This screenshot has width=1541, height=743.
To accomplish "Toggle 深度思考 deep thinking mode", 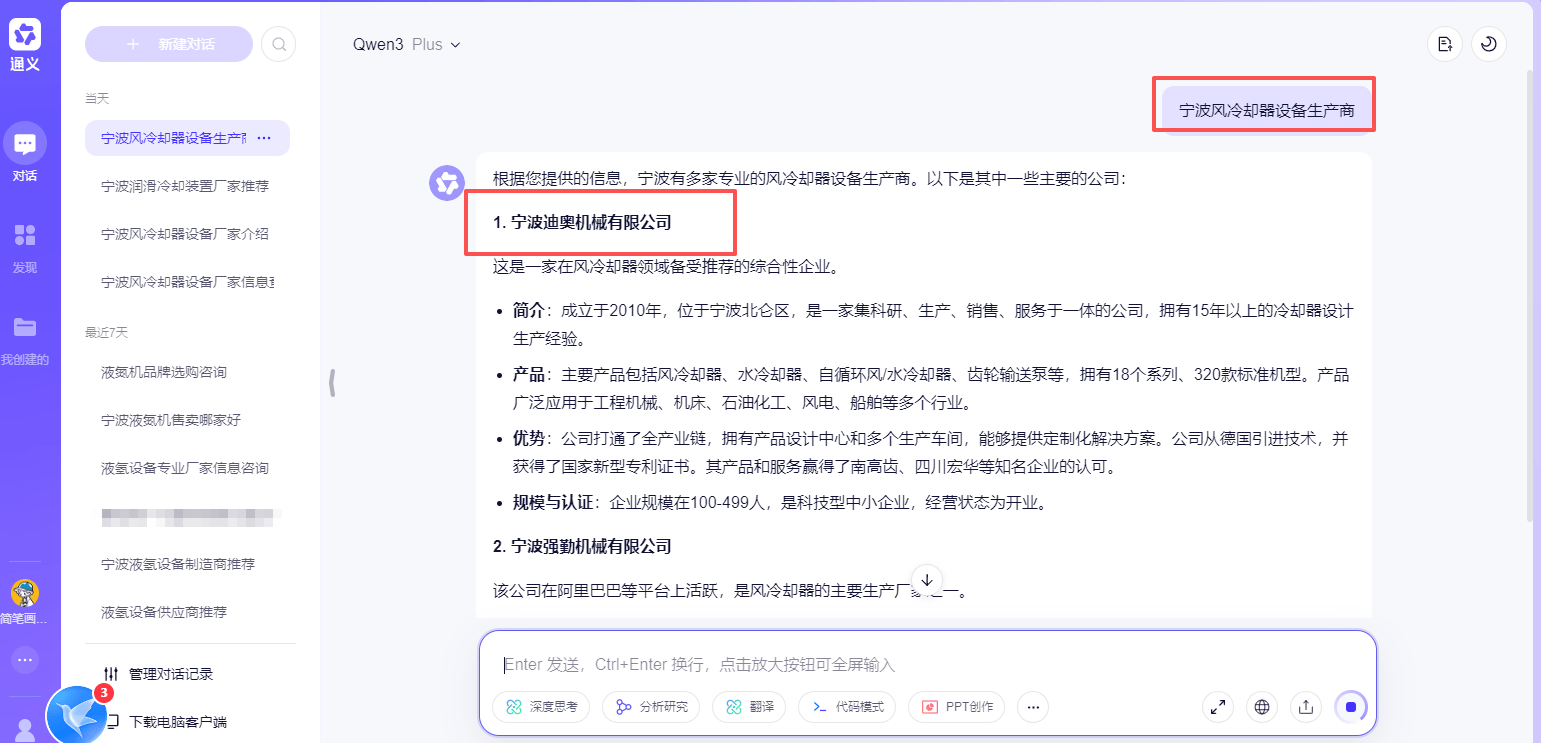I will coord(541,707).
